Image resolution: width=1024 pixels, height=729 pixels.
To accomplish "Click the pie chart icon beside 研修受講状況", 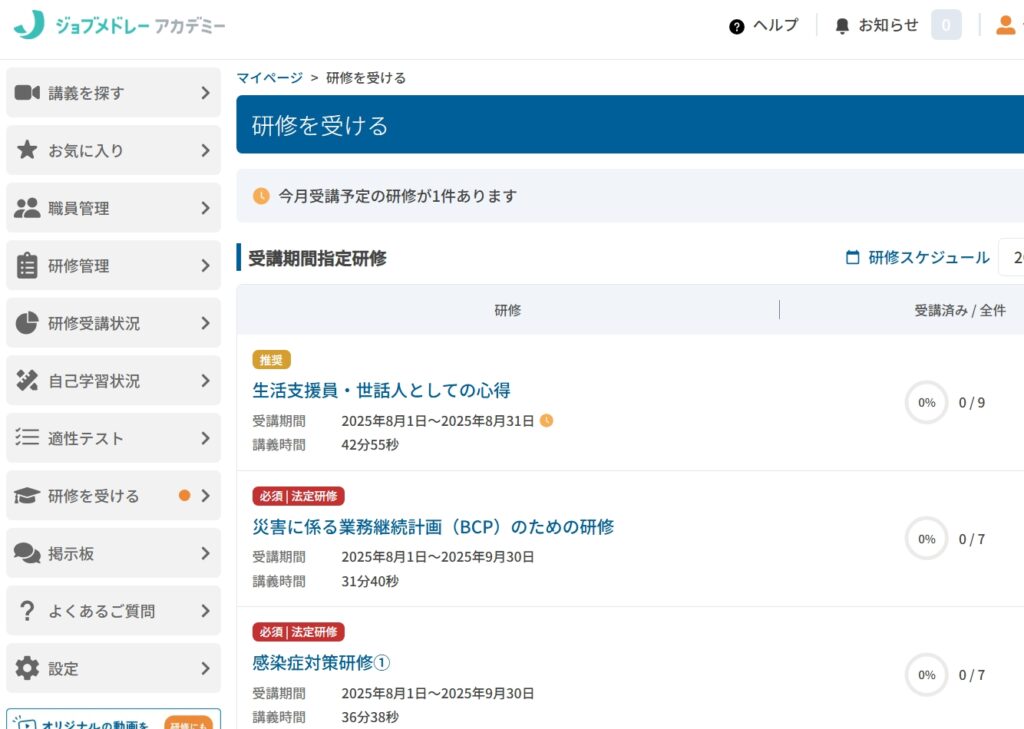I will [27, 323].
